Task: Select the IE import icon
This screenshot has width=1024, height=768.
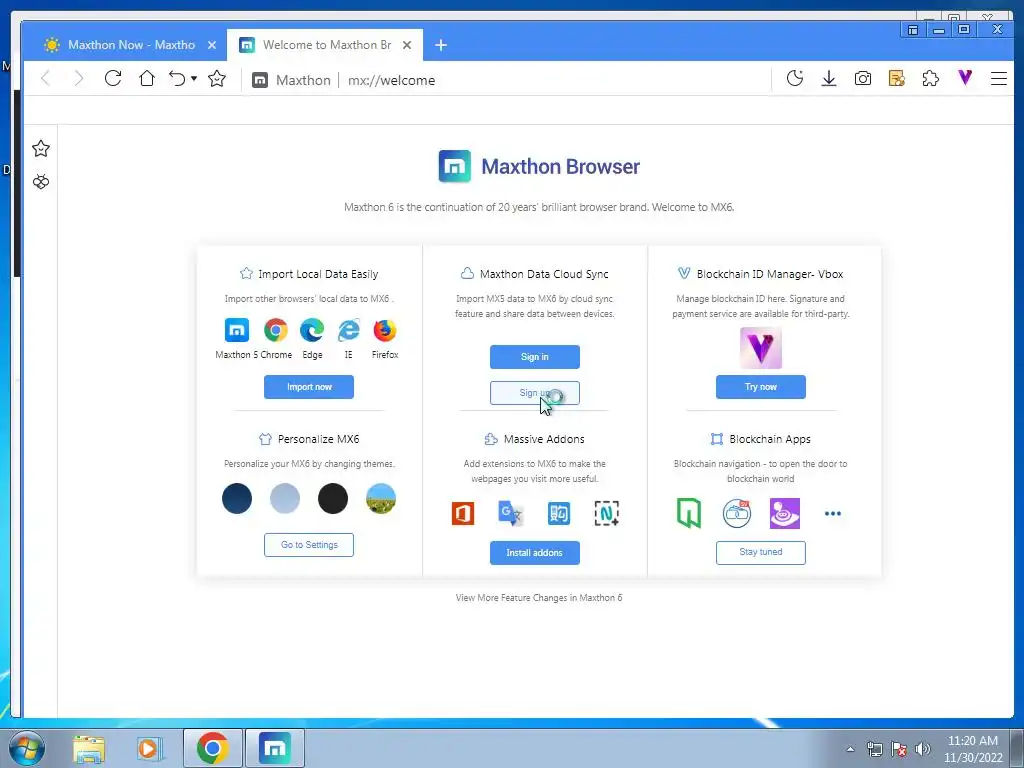Action: click(x=349, y=330)
